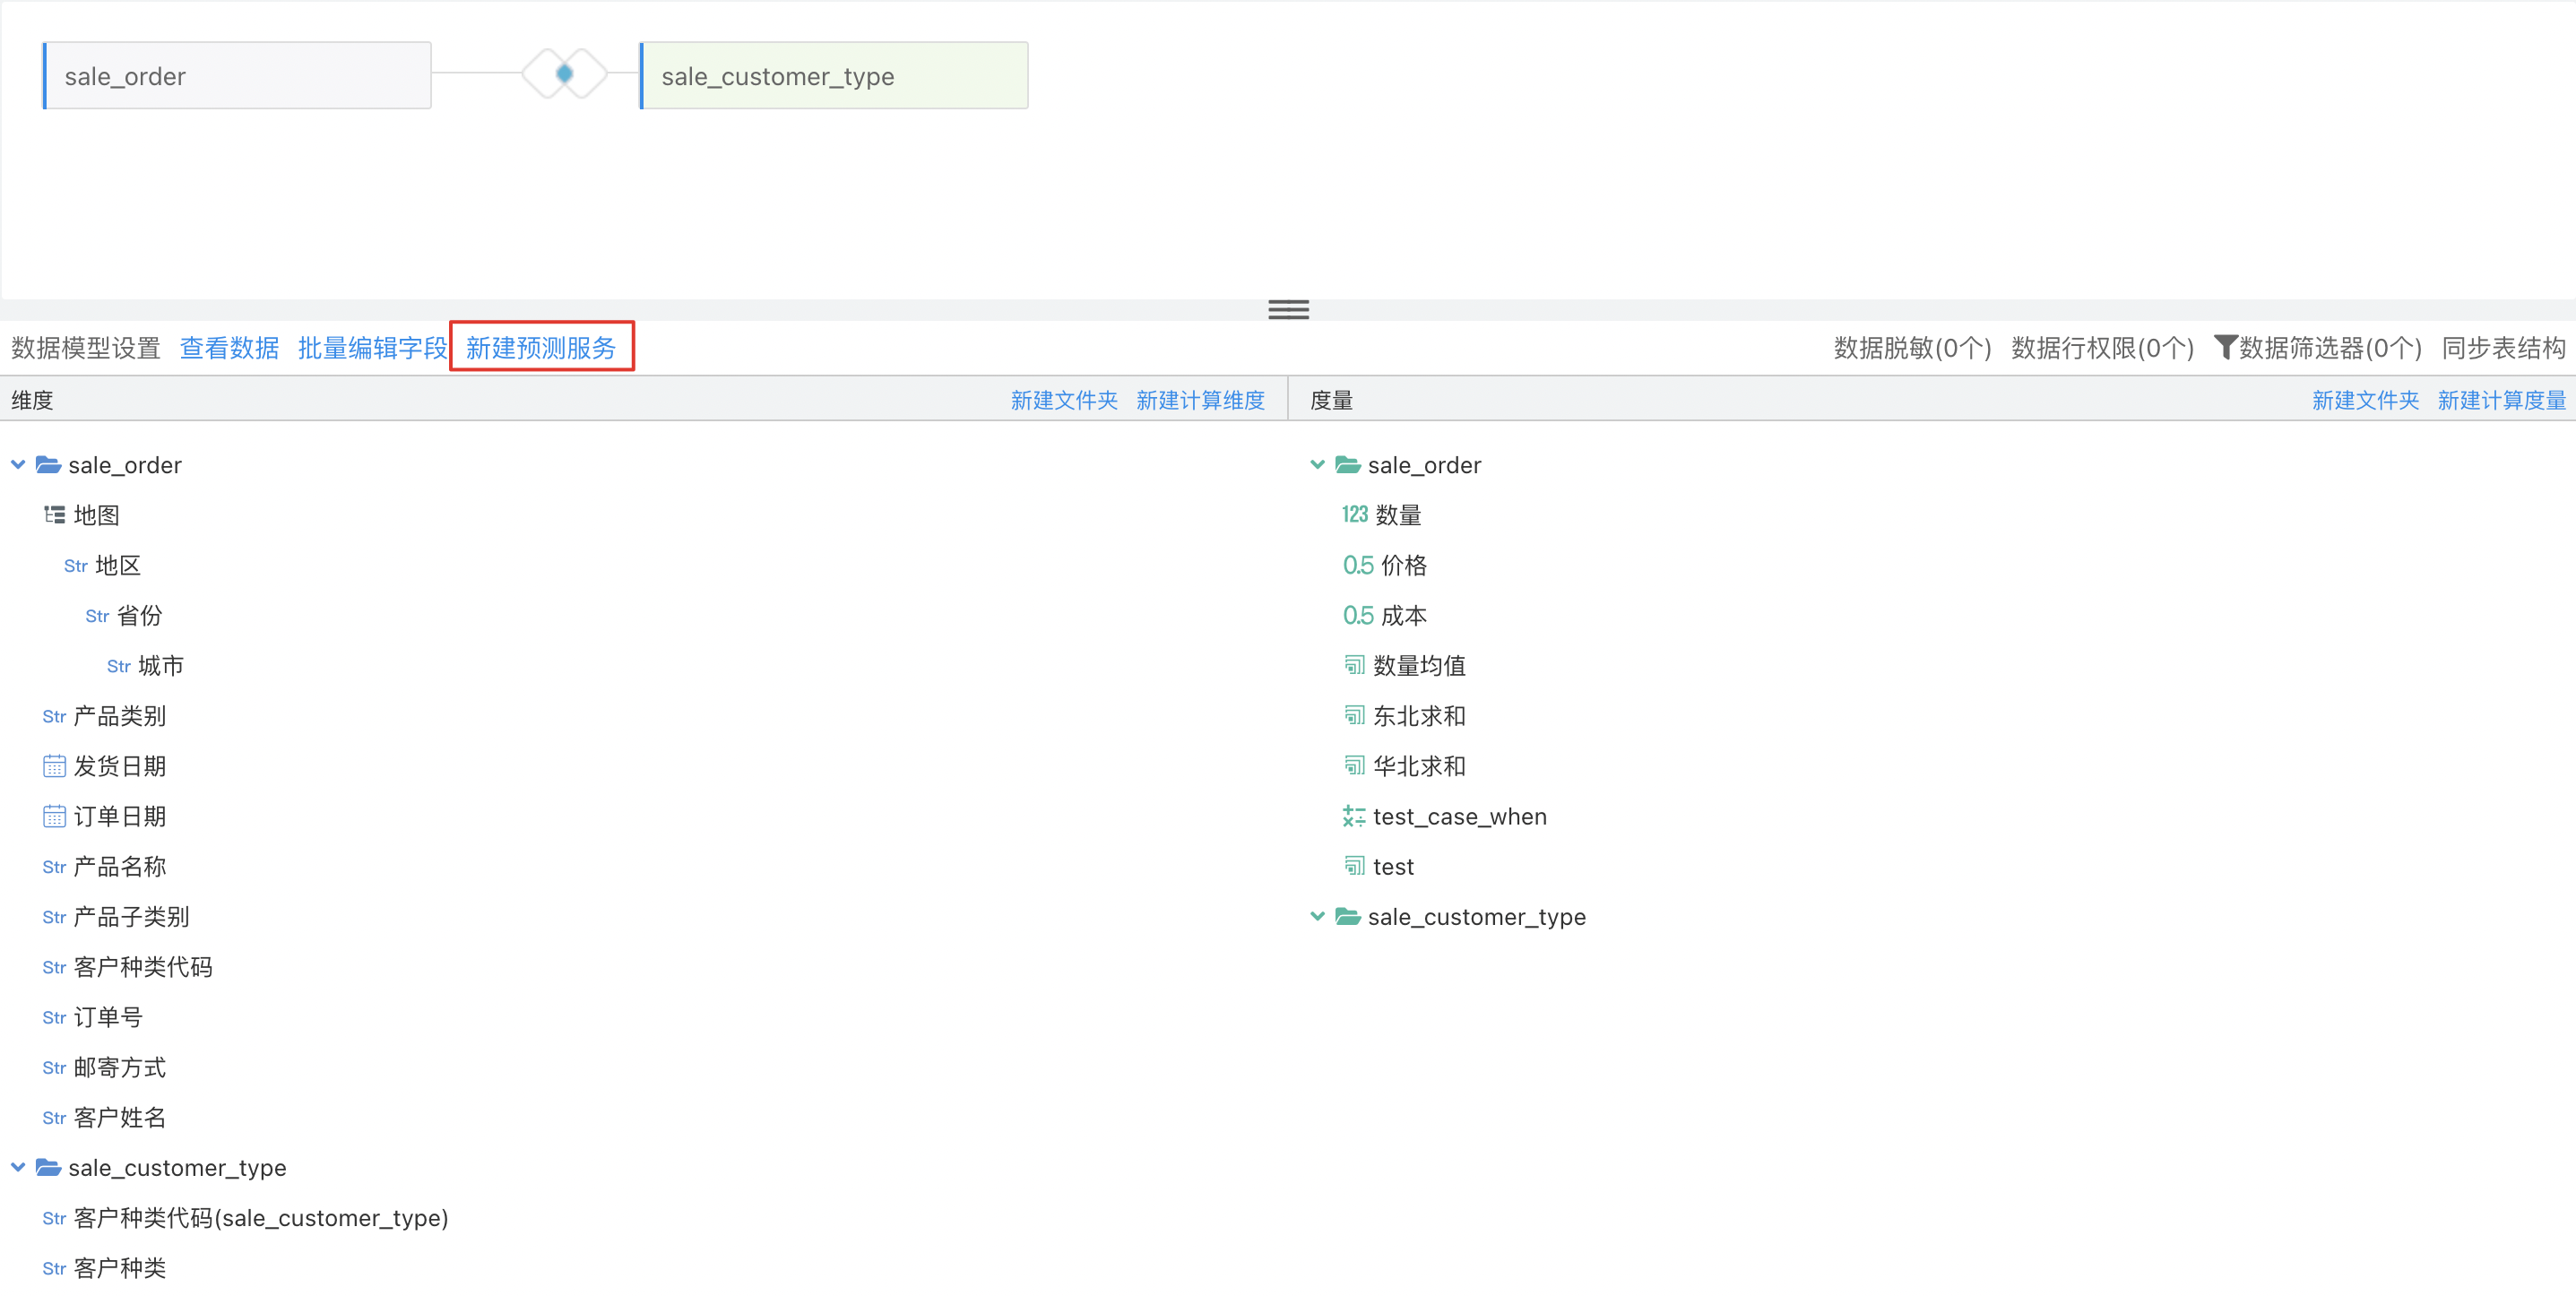
Task: Select the 产品子类别 dimension
Action: pyautogui.click(x=131, y=916)
